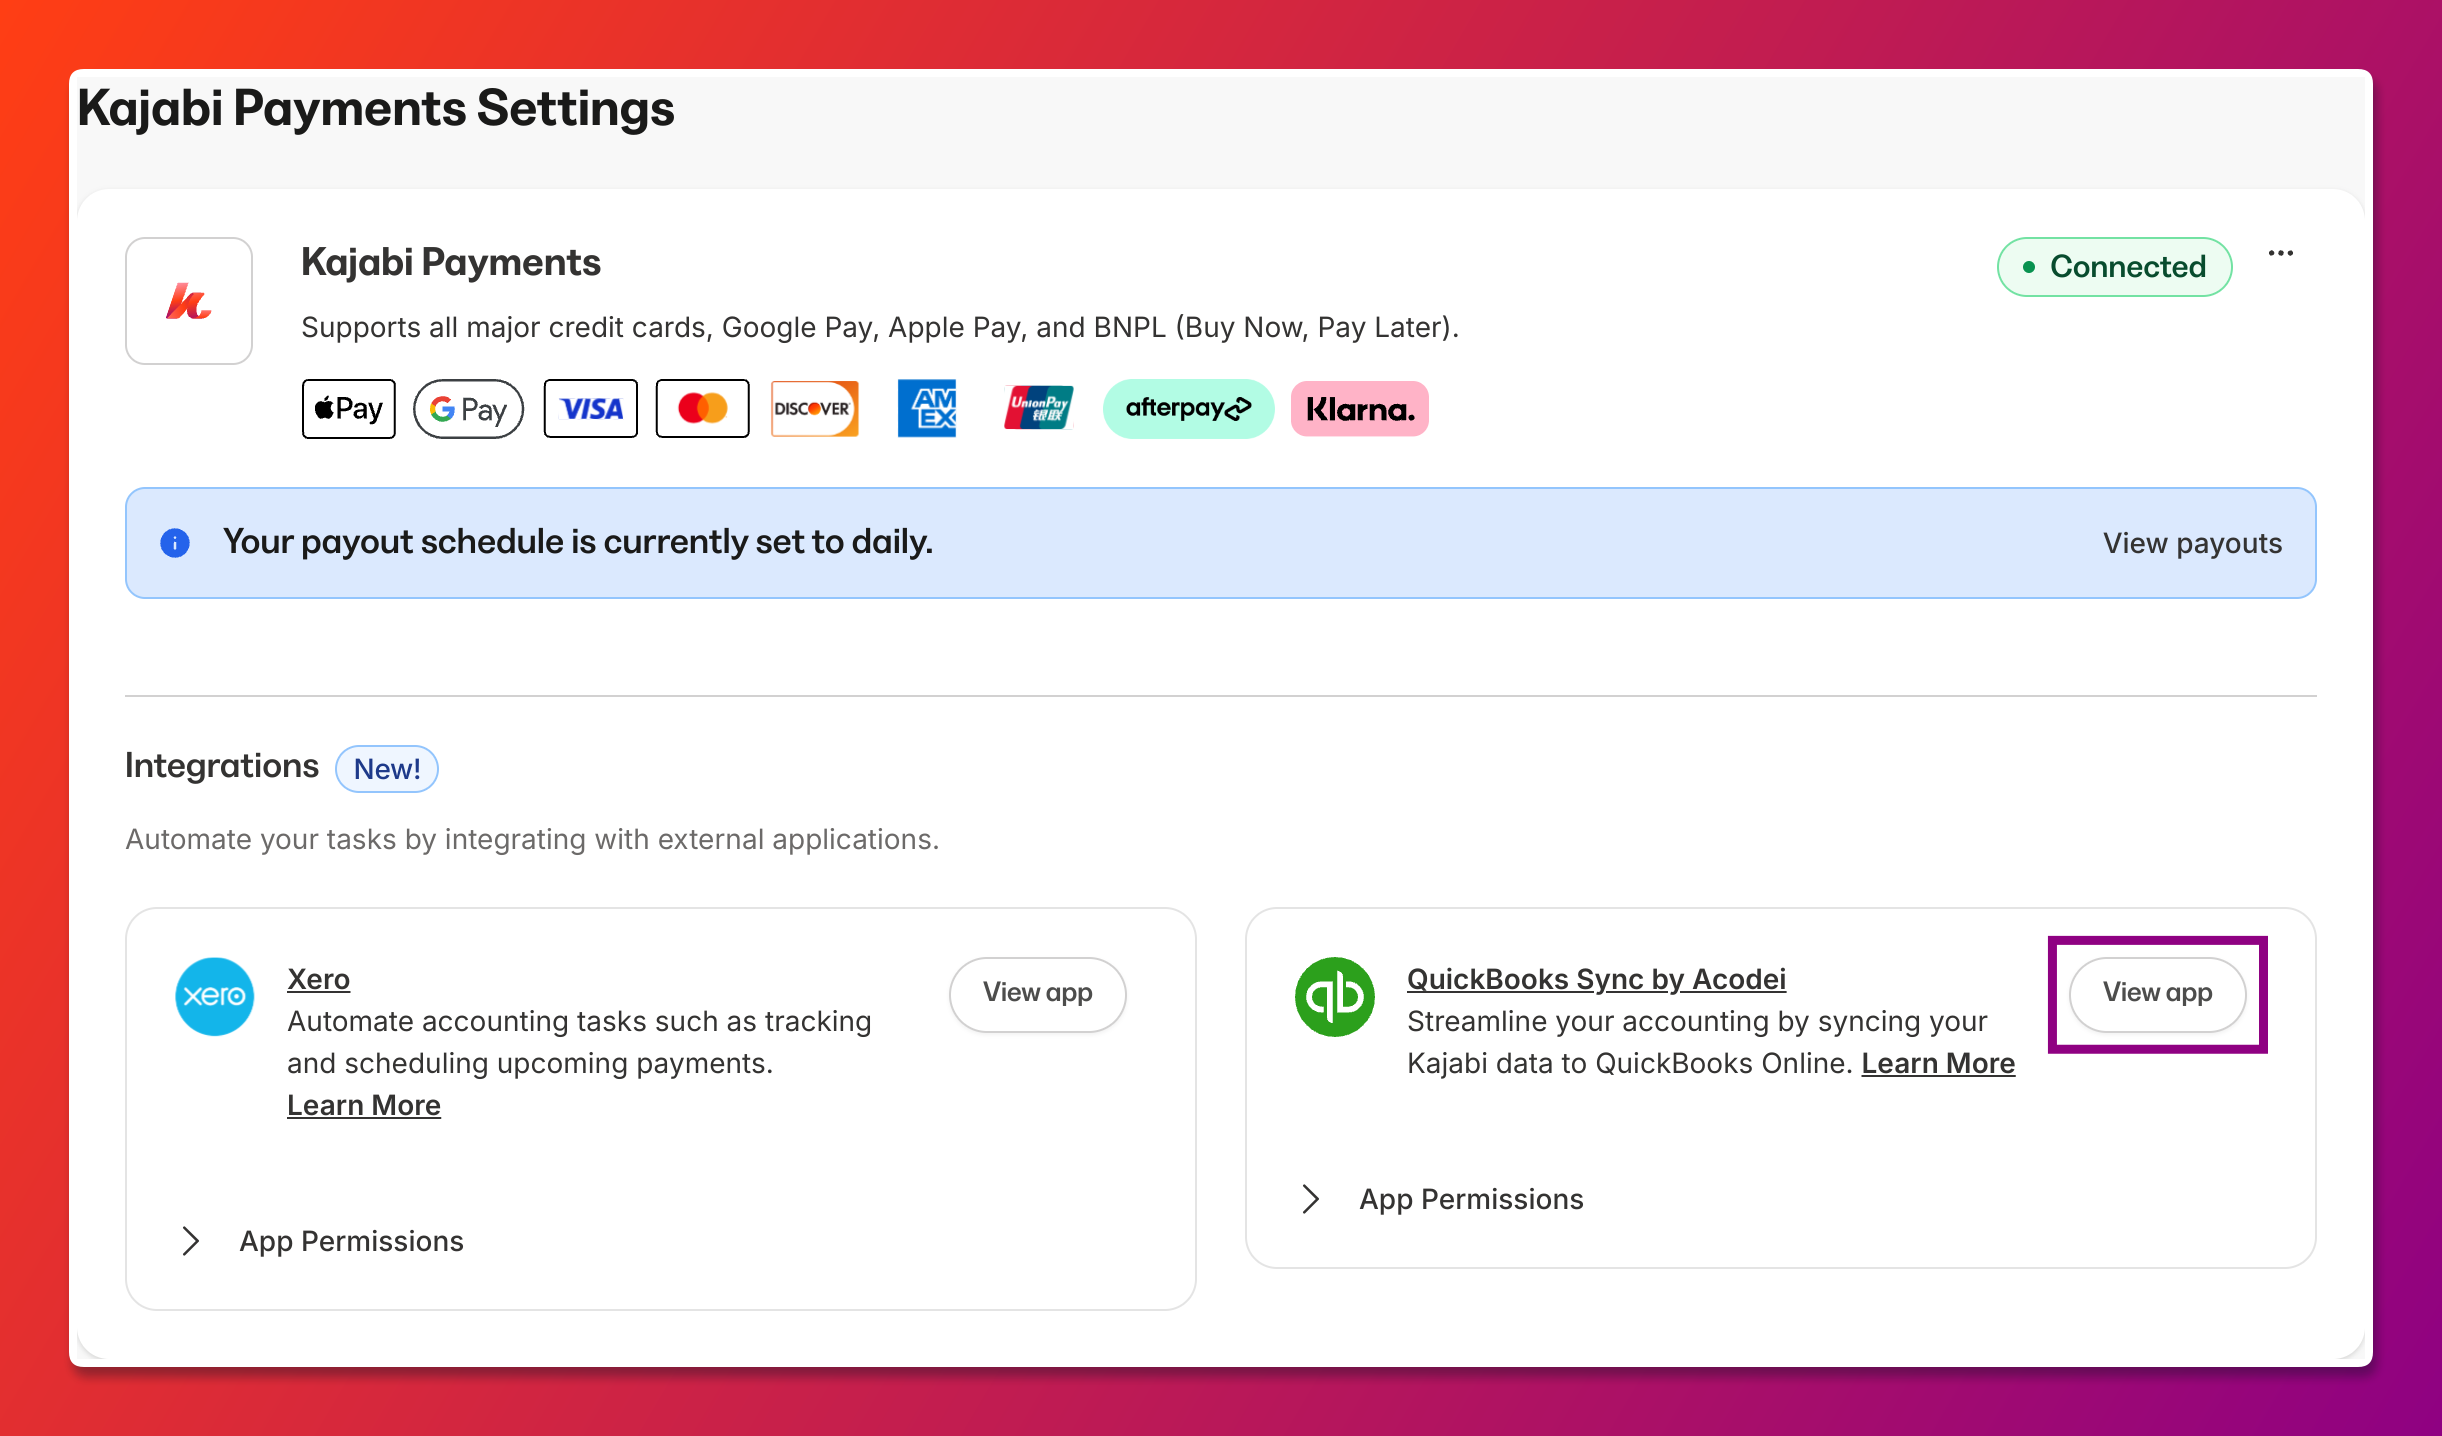The height and width of the screenshot is (1436, 2442).
Task: Click the Discover card icon
Action: tap(814, 409)
